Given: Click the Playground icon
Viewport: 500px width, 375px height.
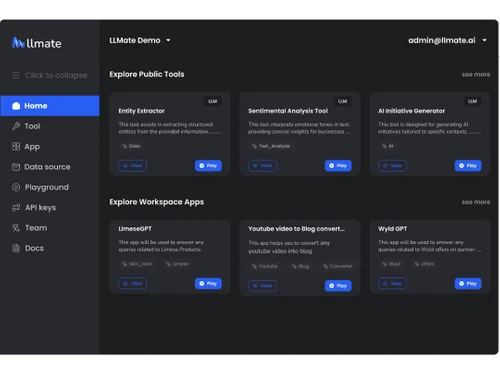Looking at the screenshot, I should [16, 187].
